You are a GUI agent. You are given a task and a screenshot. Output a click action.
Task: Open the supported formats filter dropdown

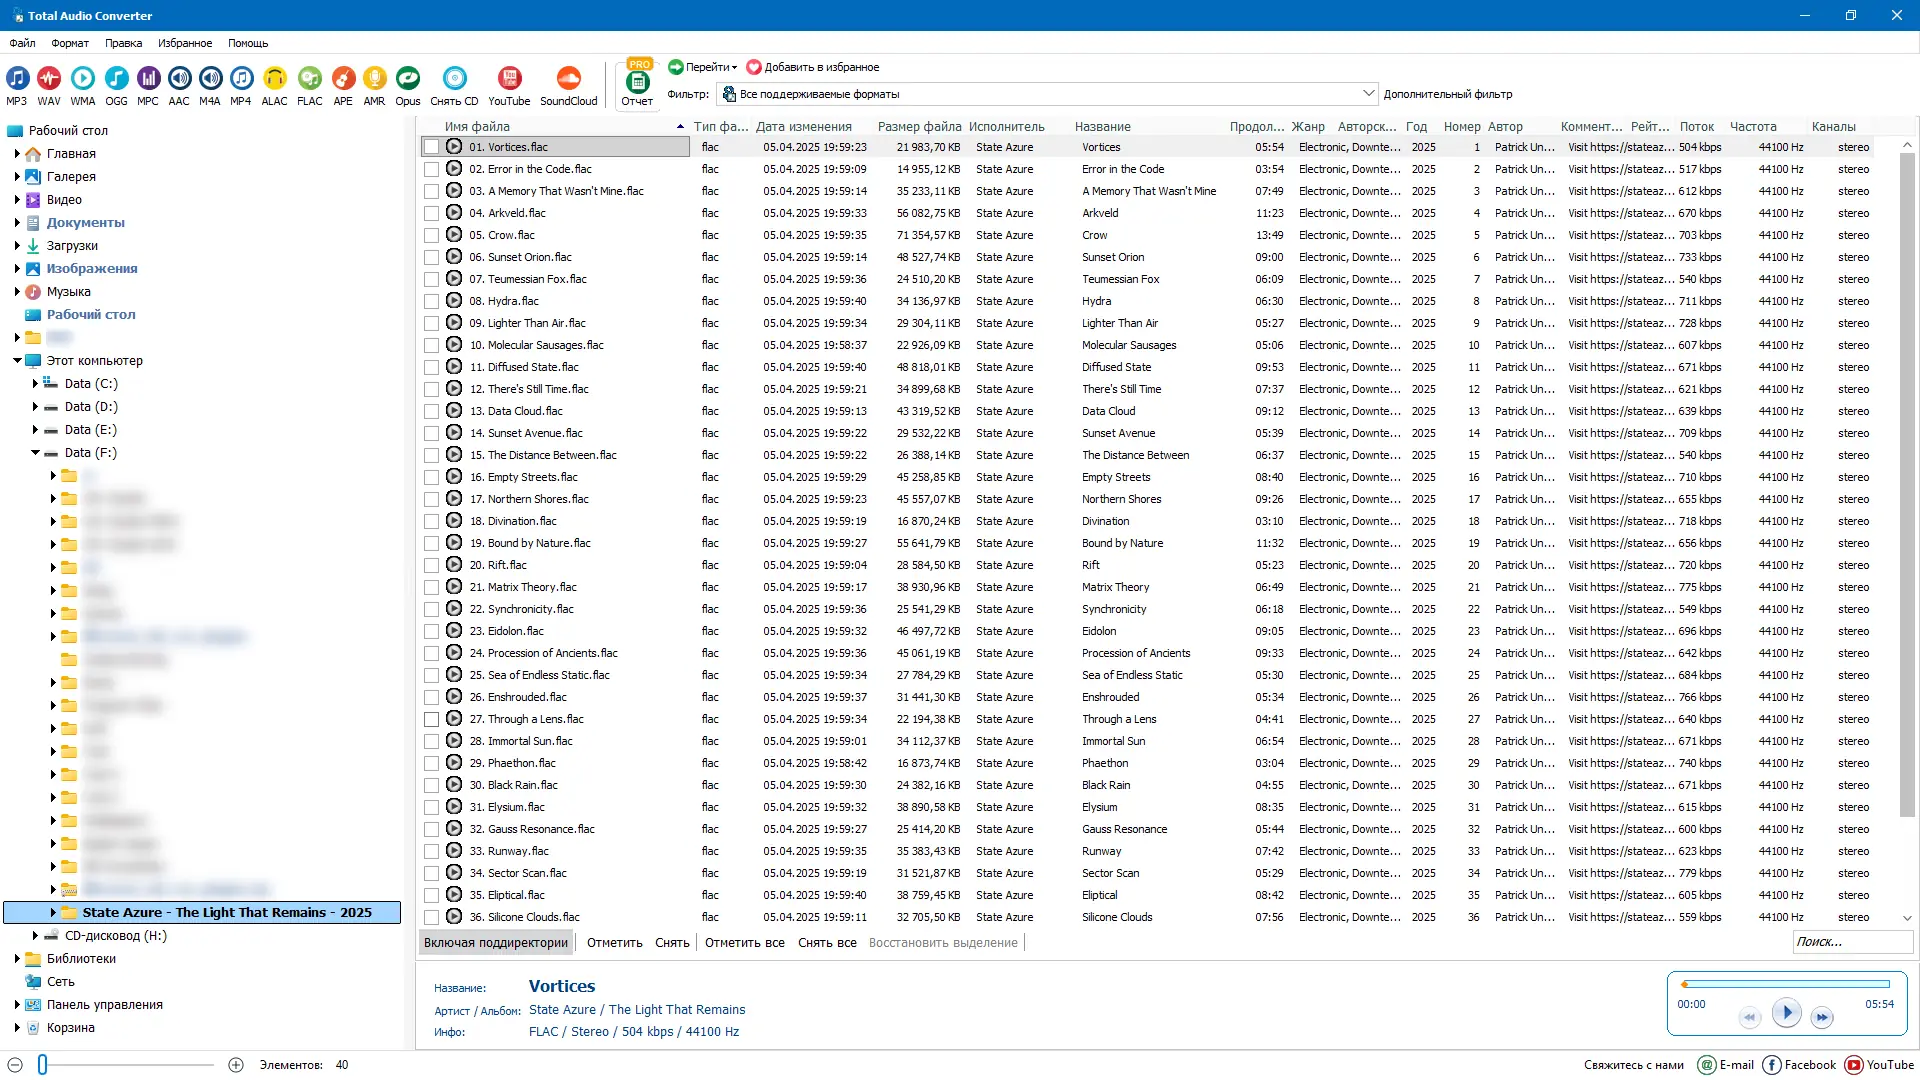point(1368,94)
